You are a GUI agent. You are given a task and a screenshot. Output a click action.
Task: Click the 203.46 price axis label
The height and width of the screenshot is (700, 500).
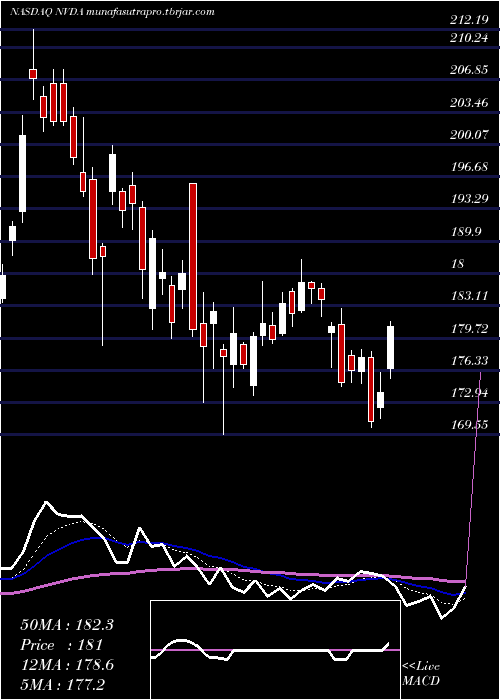[x=468, y=103]
